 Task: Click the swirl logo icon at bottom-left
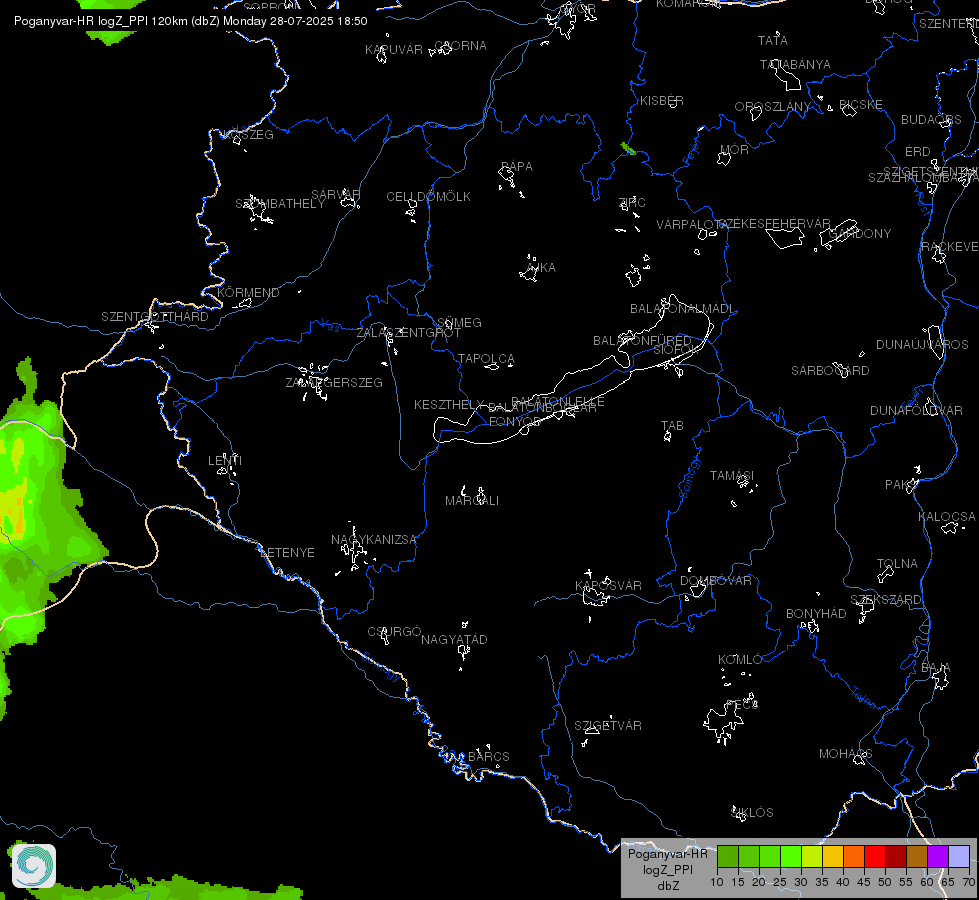coord(34,865)
